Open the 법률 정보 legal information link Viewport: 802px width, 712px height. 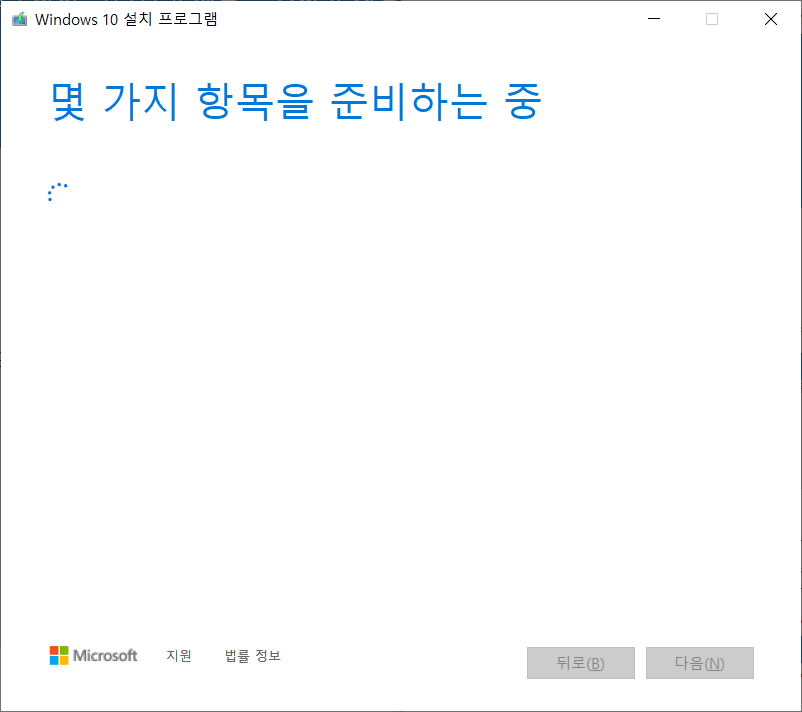tap(253, 656)
